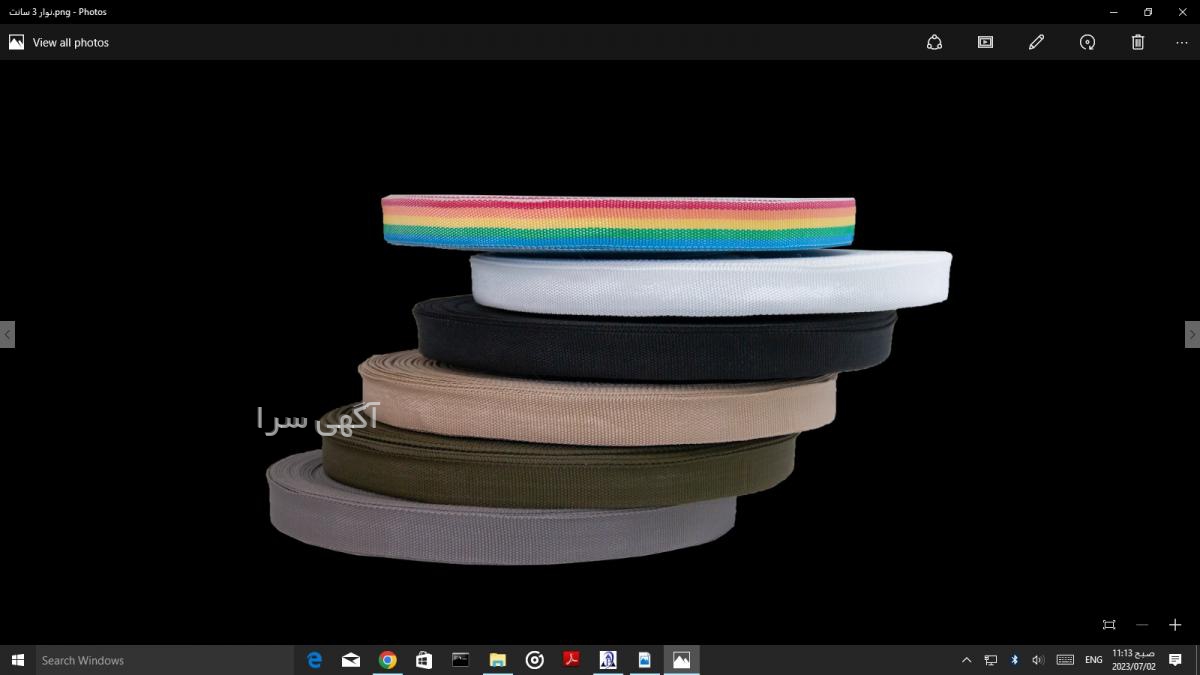Zoom out with the minus button

[x=1142, y=624]
